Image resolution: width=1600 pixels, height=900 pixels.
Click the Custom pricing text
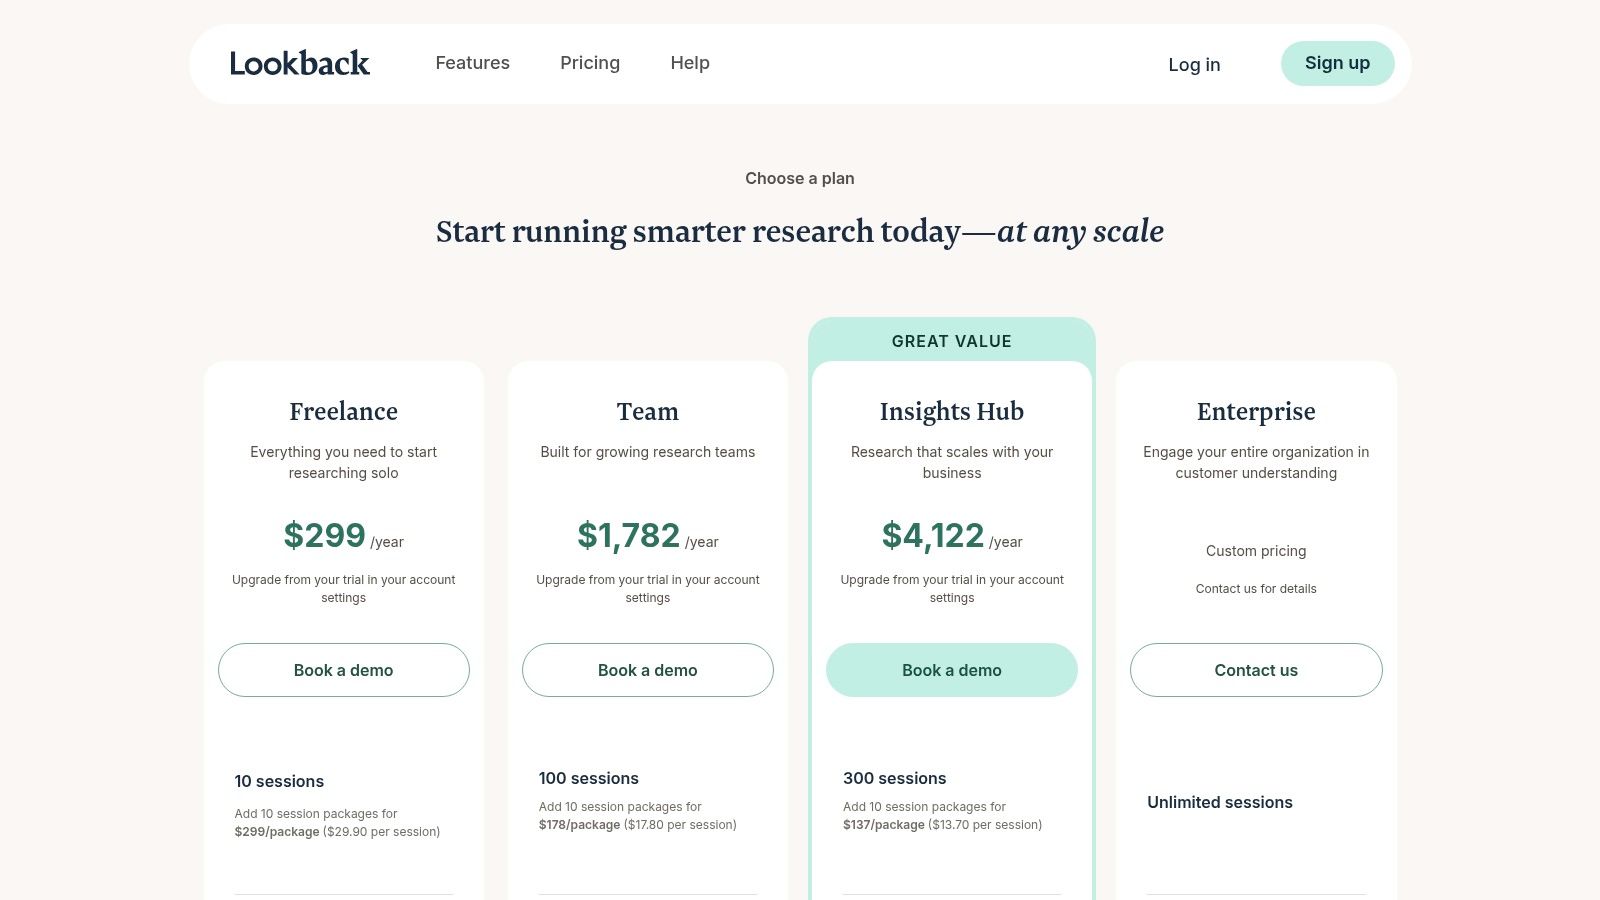1256,551
